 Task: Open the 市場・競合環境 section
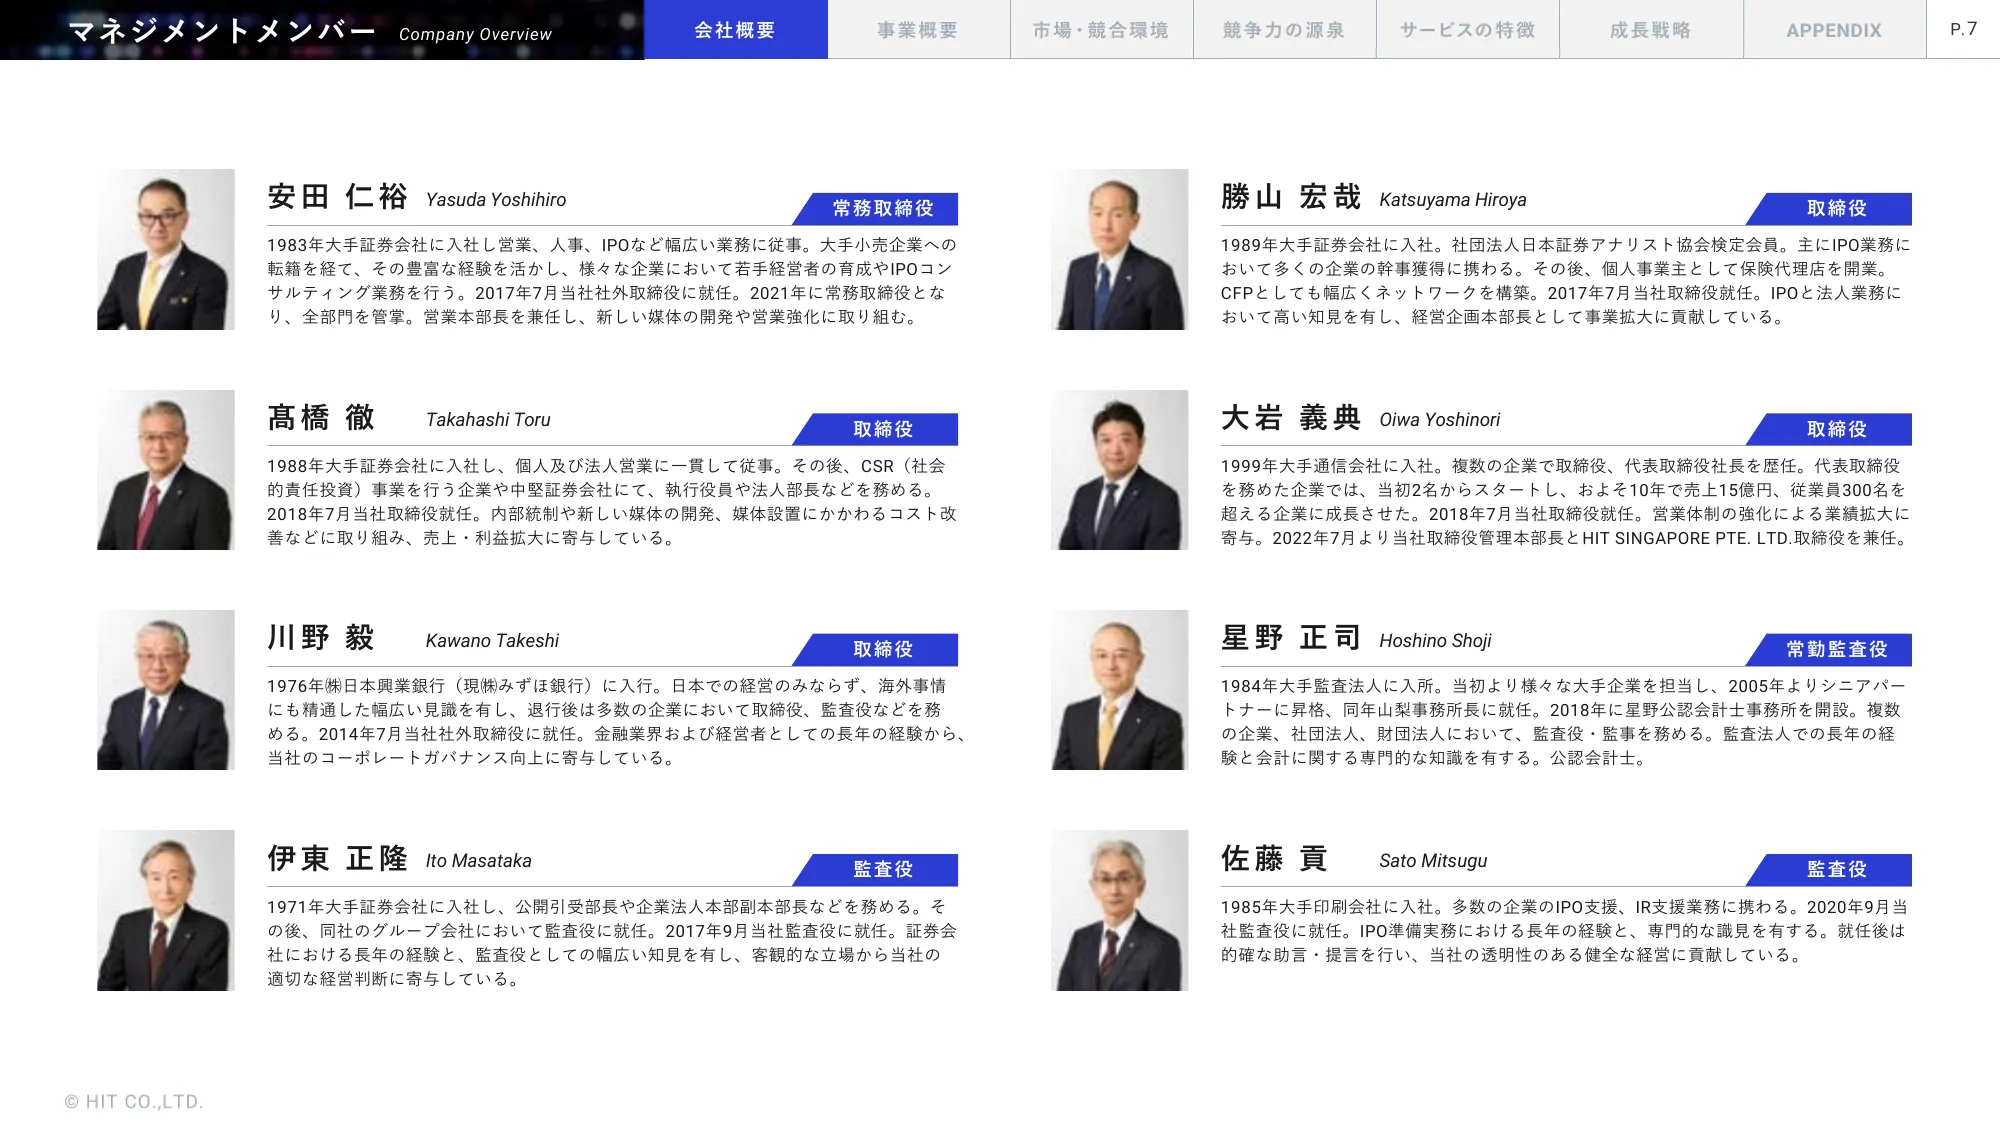point(1100,29)
